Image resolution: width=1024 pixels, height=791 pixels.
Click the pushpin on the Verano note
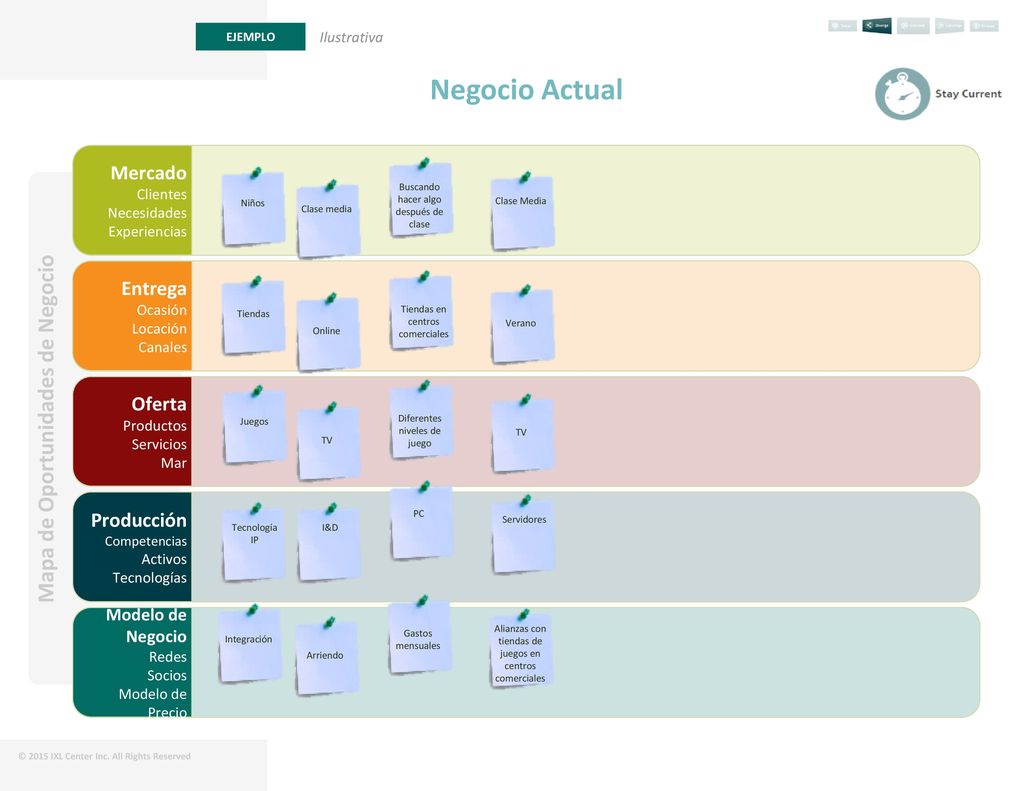point(524,290)
